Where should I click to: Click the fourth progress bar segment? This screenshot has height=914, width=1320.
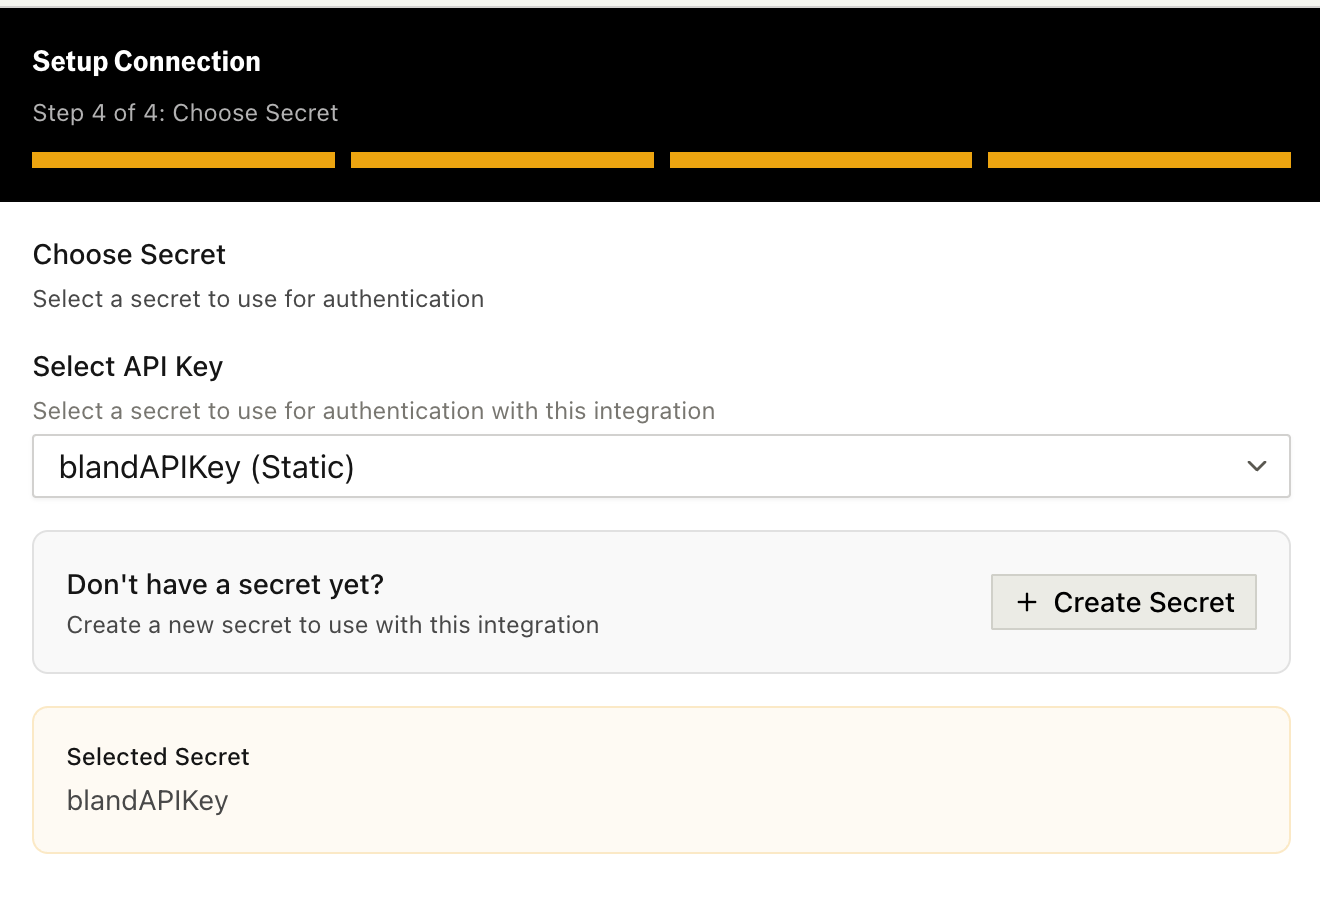pos(1139,159)
